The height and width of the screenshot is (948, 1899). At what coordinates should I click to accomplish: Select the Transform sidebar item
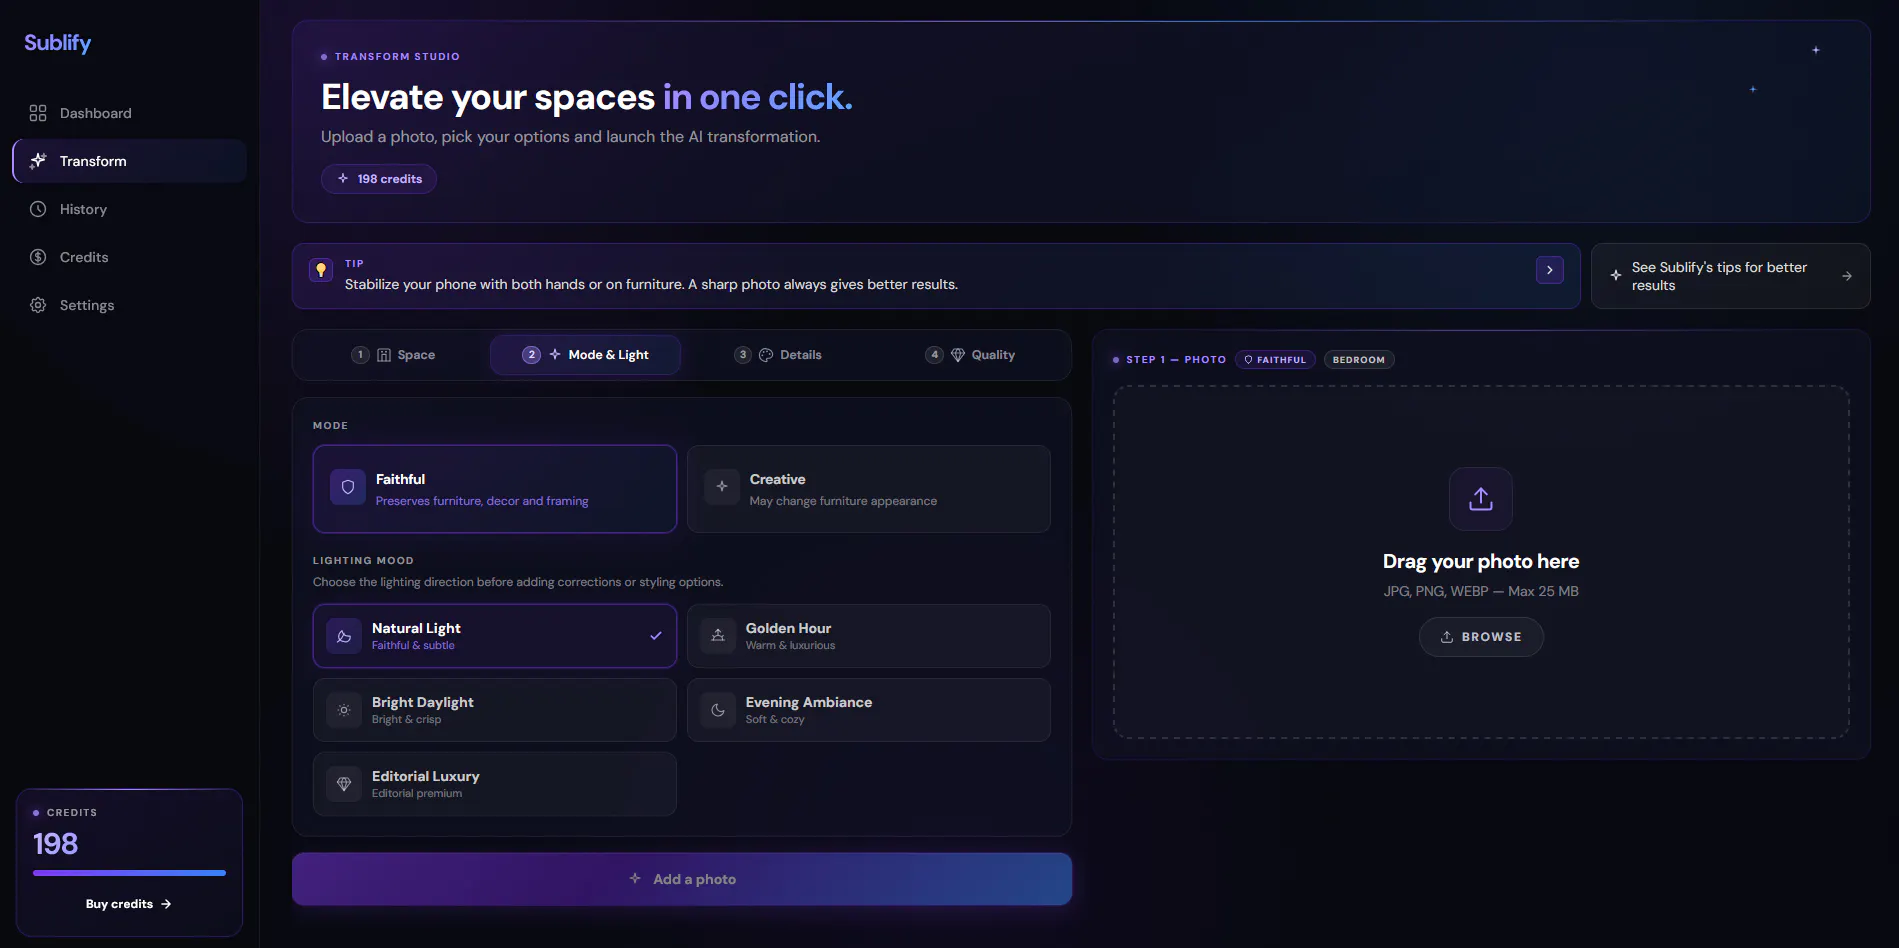coord(129,161)
